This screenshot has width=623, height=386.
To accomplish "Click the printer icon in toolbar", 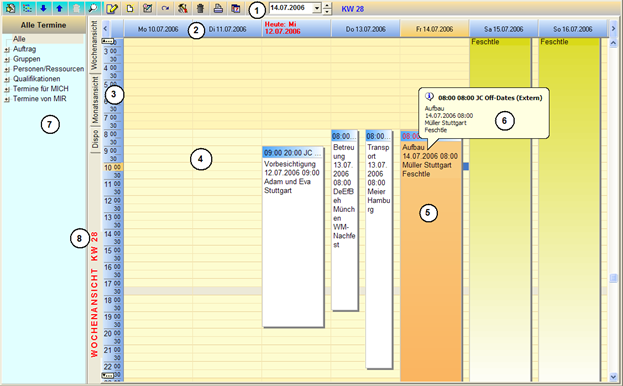I will 218,8.
